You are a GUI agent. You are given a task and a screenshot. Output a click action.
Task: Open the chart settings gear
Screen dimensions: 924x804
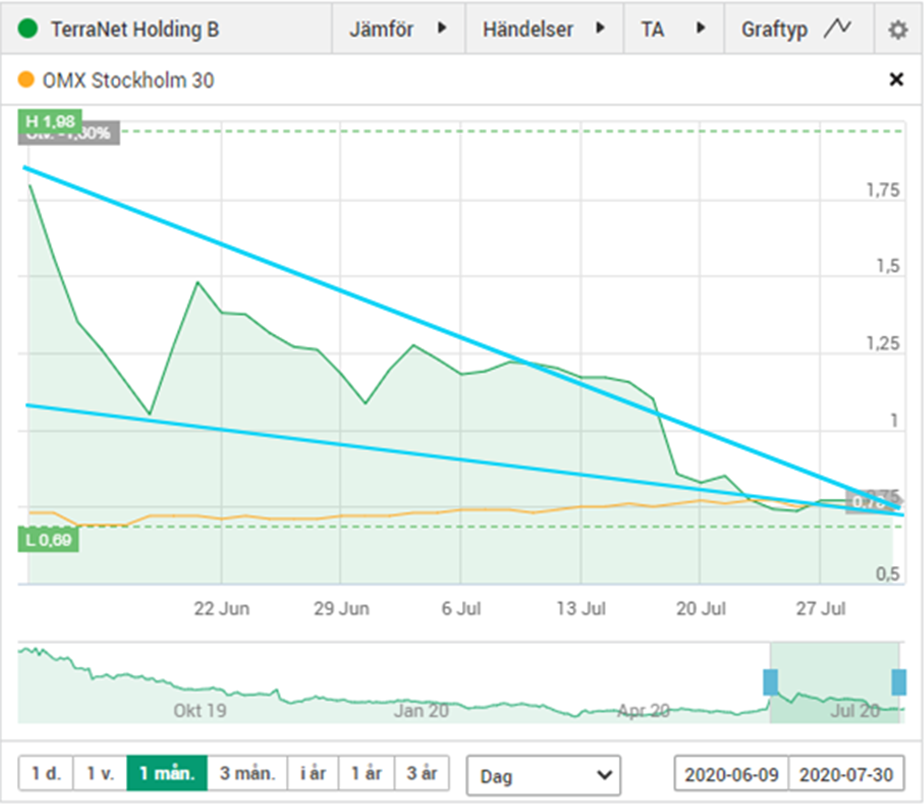(897, 29)
